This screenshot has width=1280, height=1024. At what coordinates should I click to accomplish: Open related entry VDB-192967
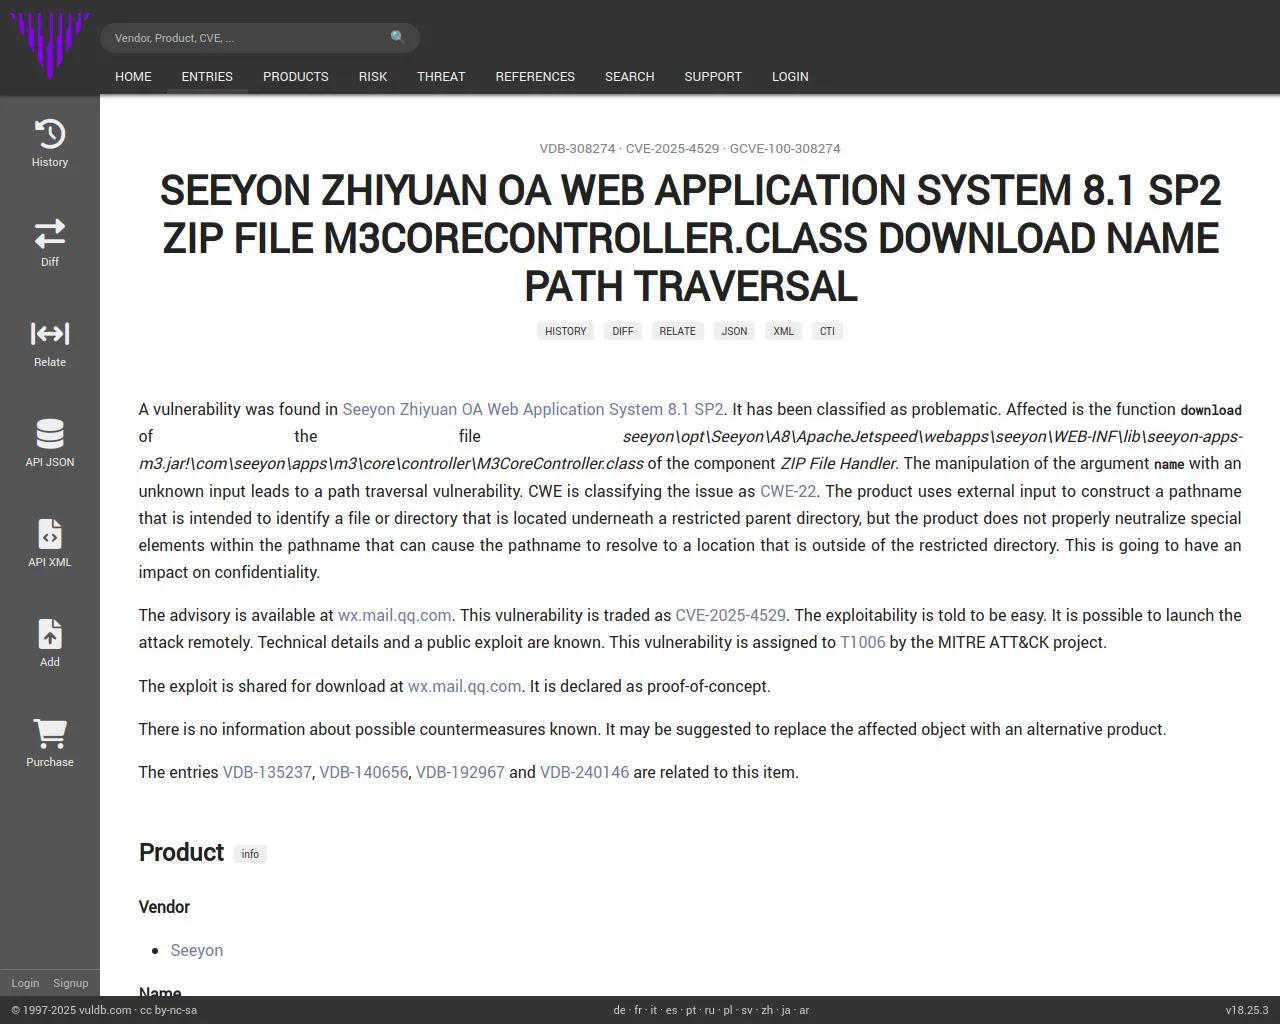[x=460, y=772]
